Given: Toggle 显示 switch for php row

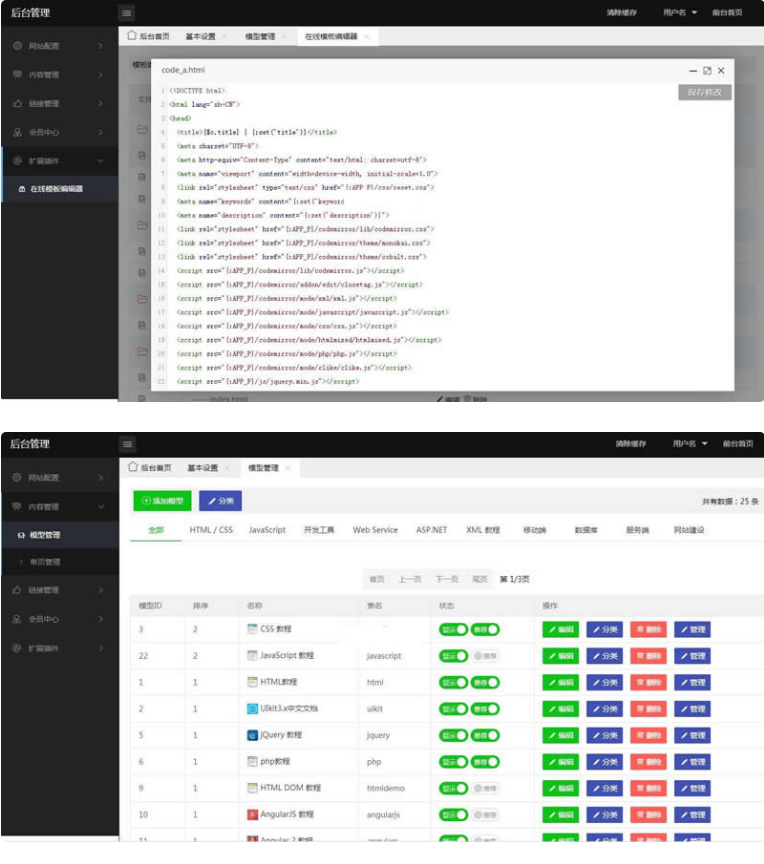Looking at the screenshot, I should click(453, 762).
